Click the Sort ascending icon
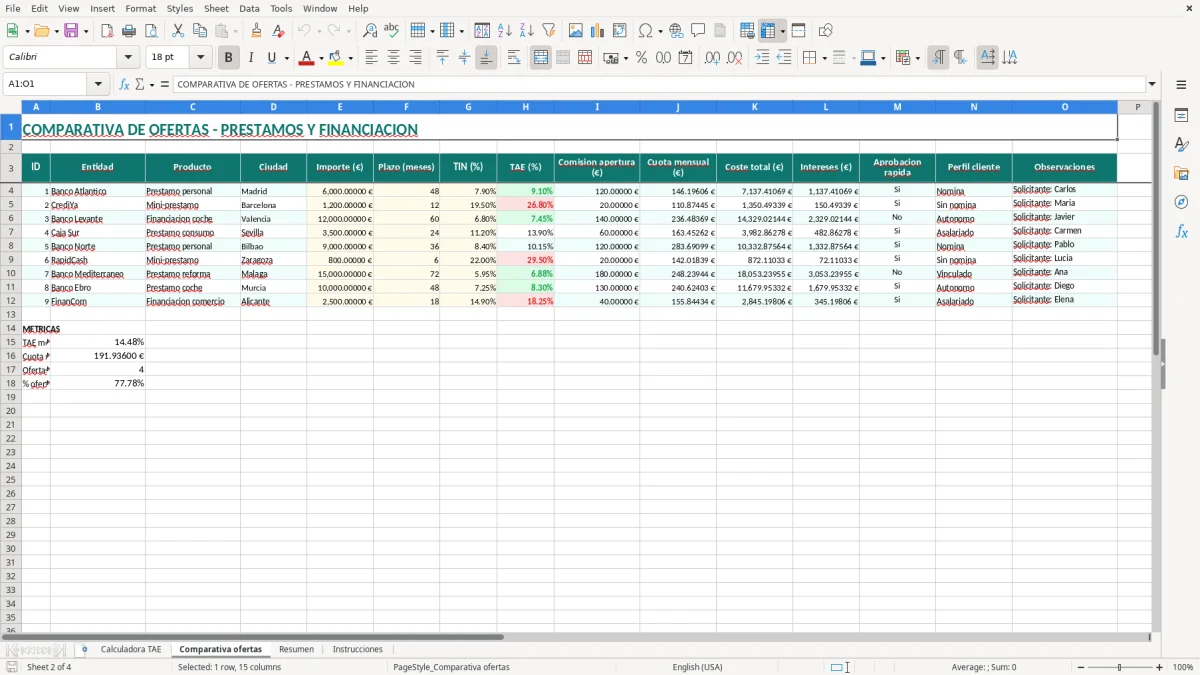The height and width of the screenshot is (675, 1200). tap(505, 31)
